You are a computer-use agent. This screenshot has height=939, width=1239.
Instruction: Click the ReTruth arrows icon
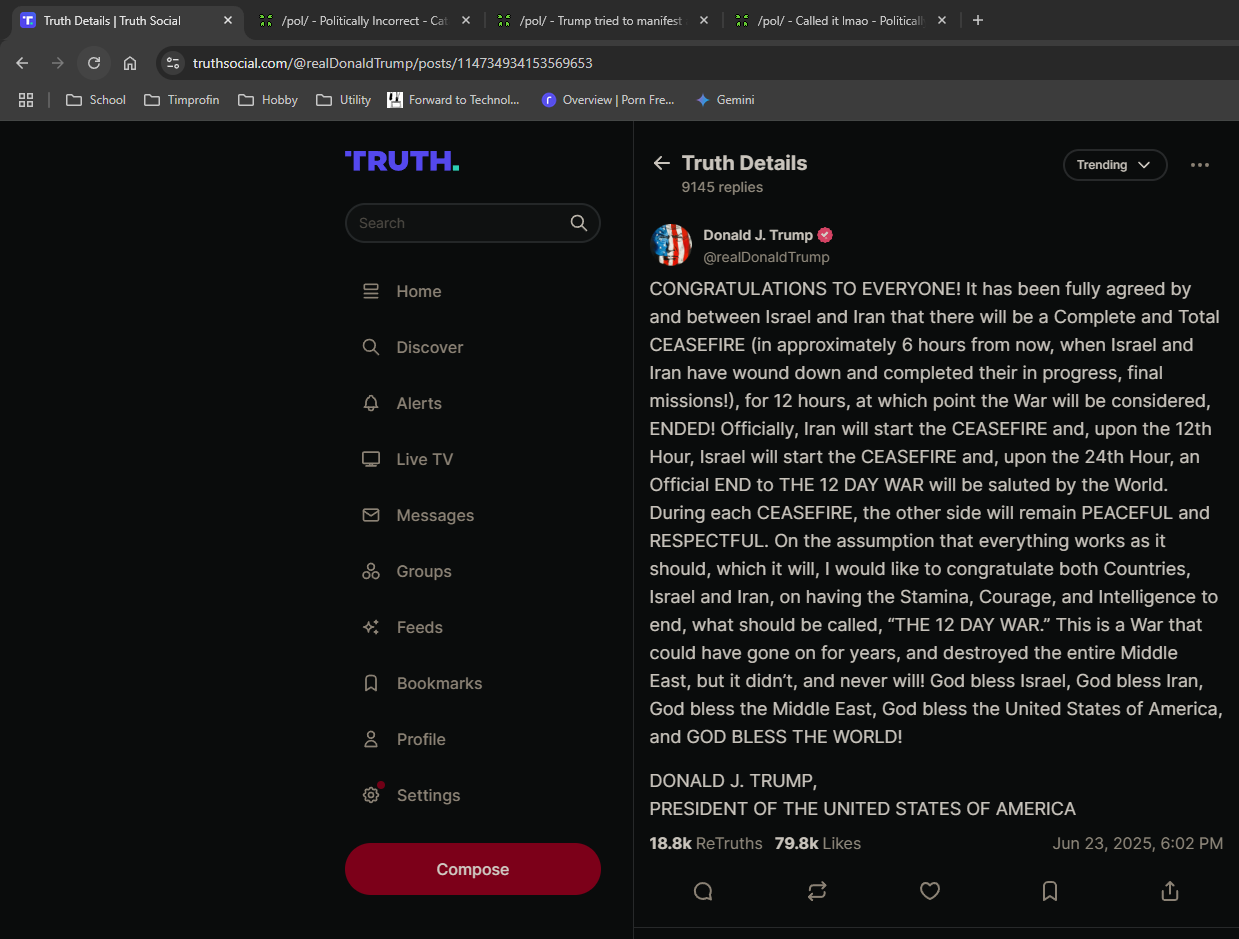tap(817, 891)
